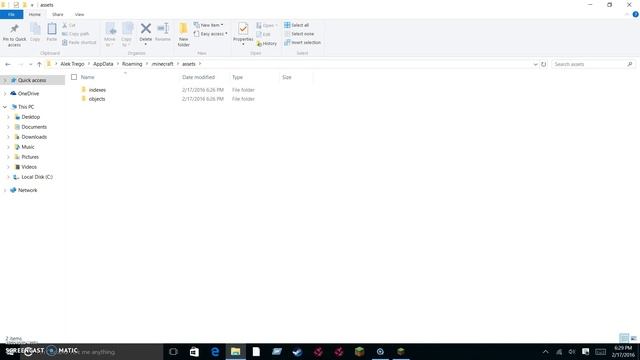Tick the select-all items checkbox
Viewport: 640px width, 360px height.
[x=74, y=77]
